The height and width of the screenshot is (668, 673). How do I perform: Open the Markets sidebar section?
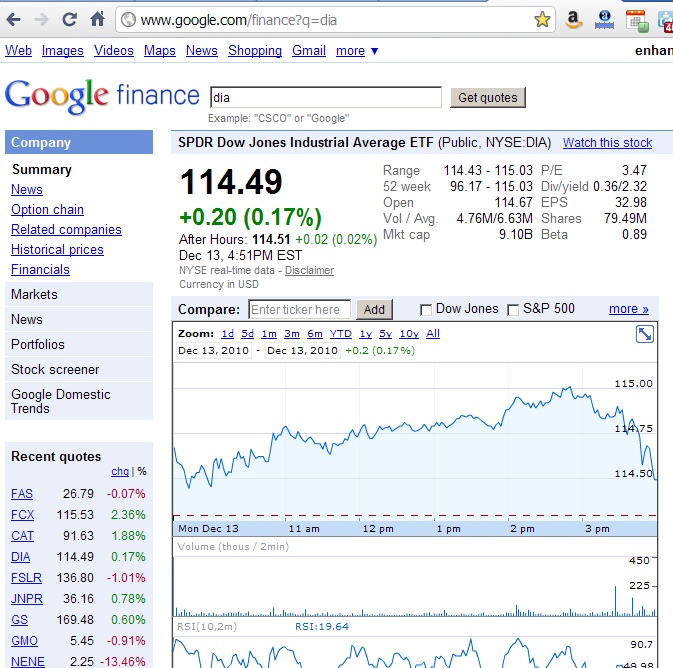click(x=79, y=295)
